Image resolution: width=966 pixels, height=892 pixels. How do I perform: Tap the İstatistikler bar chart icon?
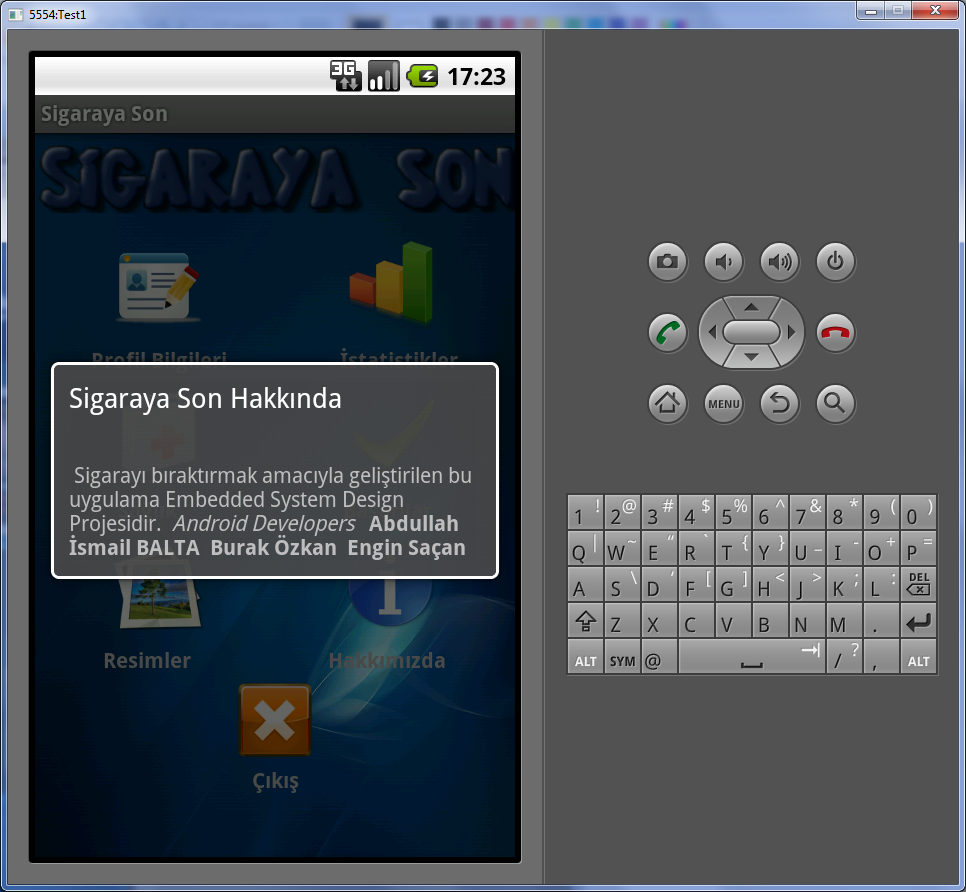pos(391,285)
